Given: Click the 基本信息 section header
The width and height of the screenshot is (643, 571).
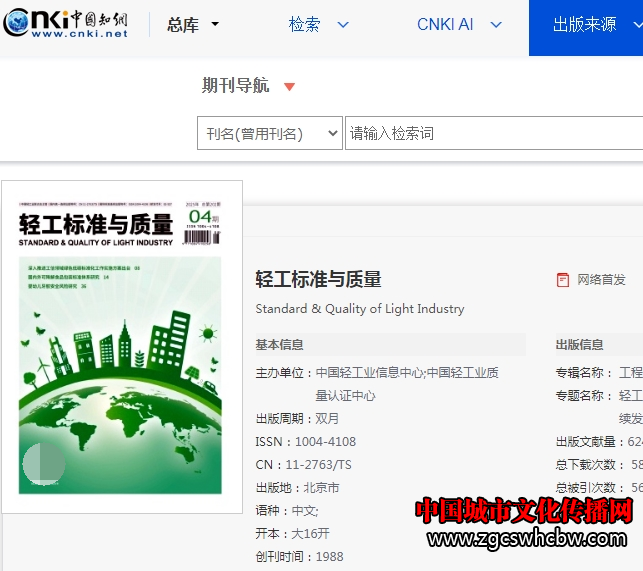Looking at the screenshot, I should (x=280, y=344).
